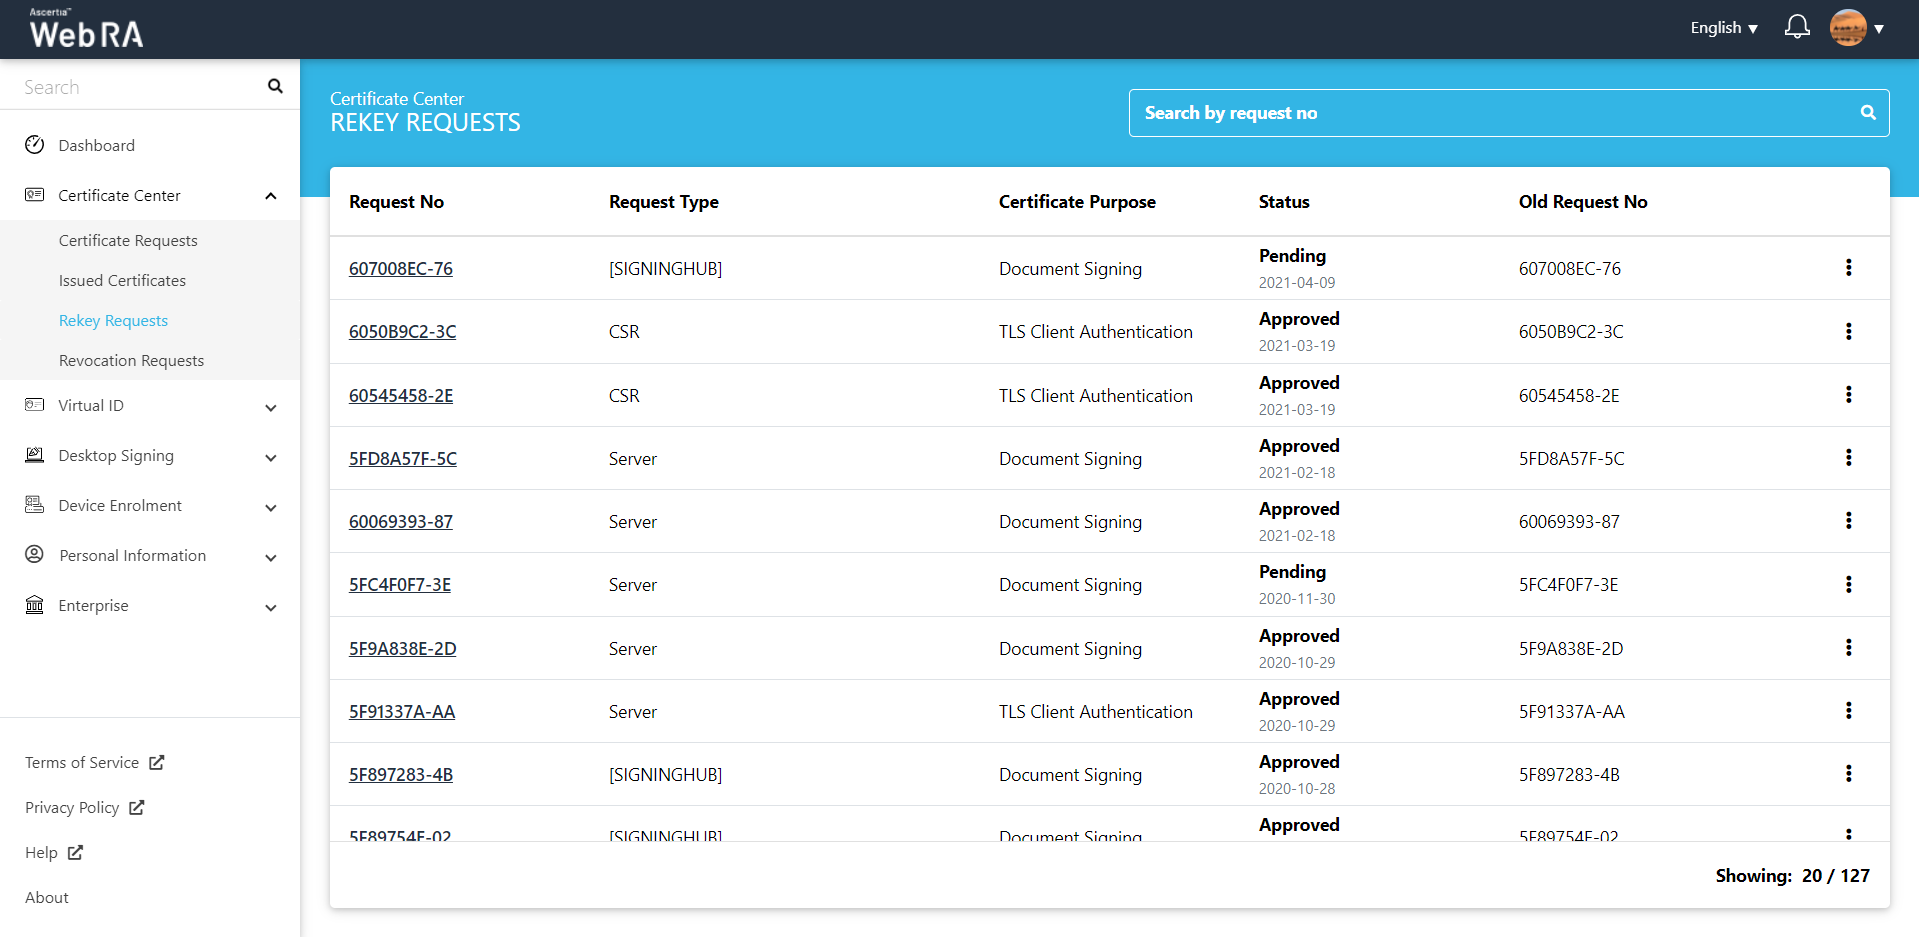Open the English language dropdown
This screenshot has height=937, width=1919.
pos(1723,28)
